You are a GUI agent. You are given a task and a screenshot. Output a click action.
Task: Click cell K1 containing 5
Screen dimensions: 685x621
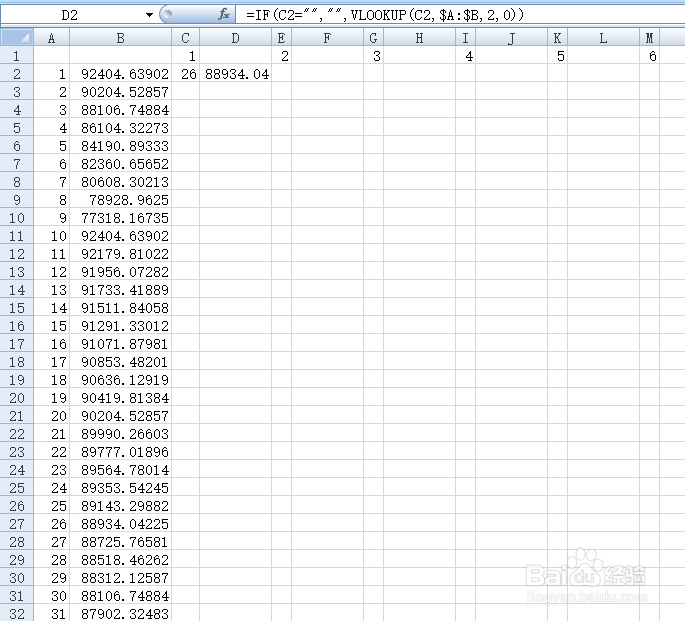tap(558, 56)
